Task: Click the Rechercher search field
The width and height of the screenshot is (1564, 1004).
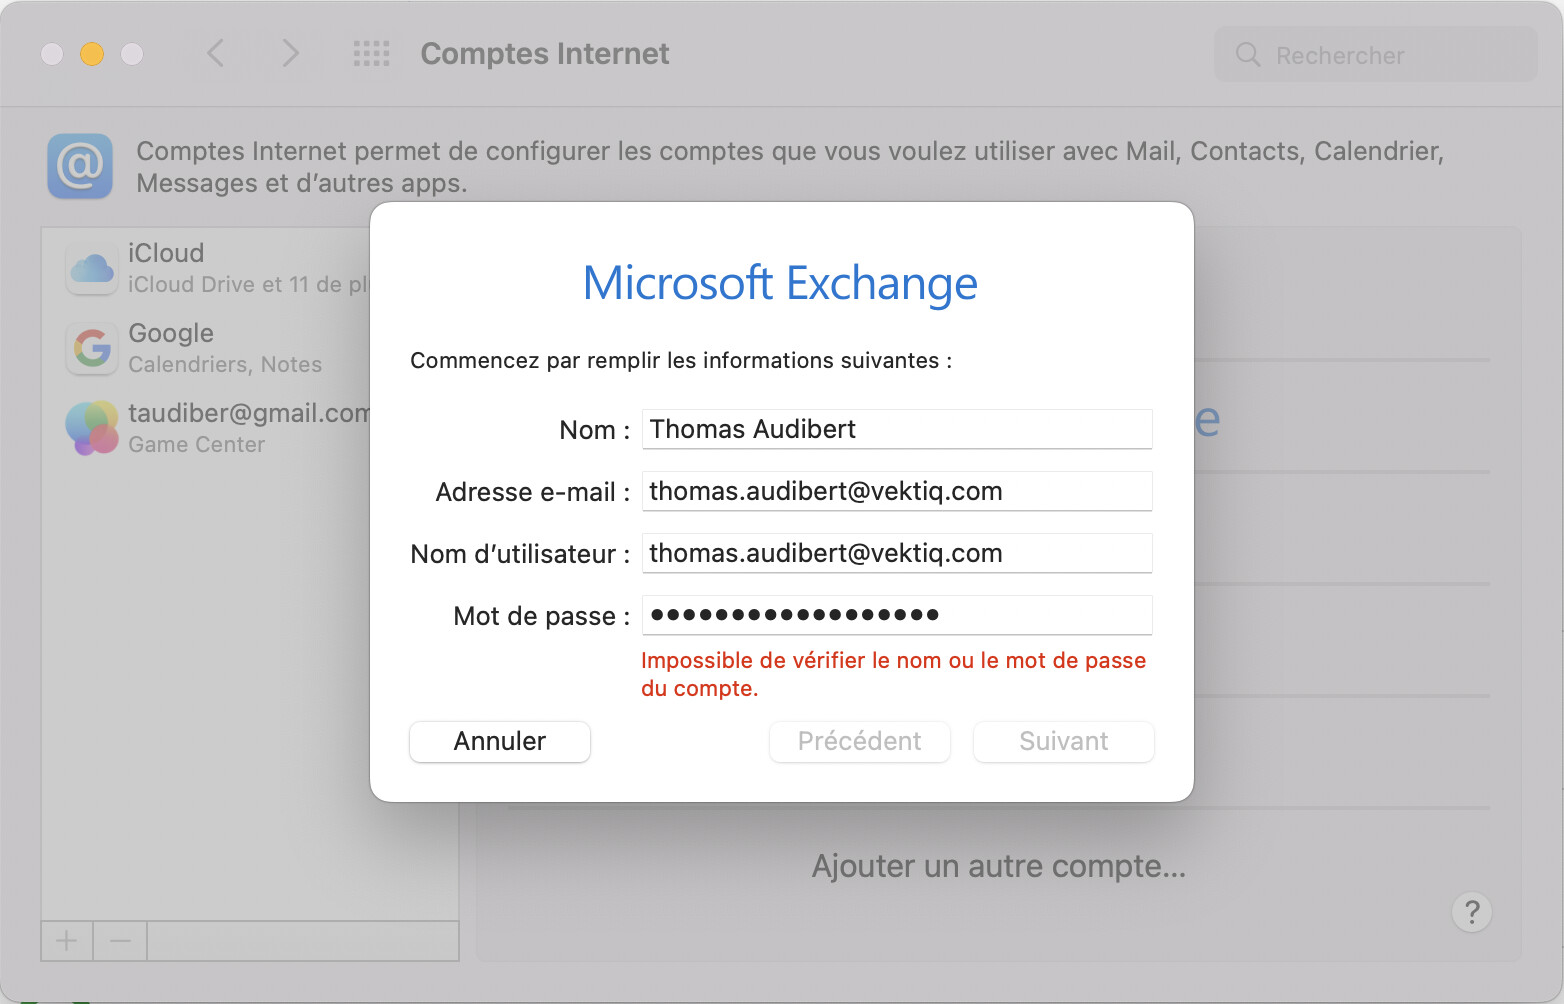Action: (1376, 55)
